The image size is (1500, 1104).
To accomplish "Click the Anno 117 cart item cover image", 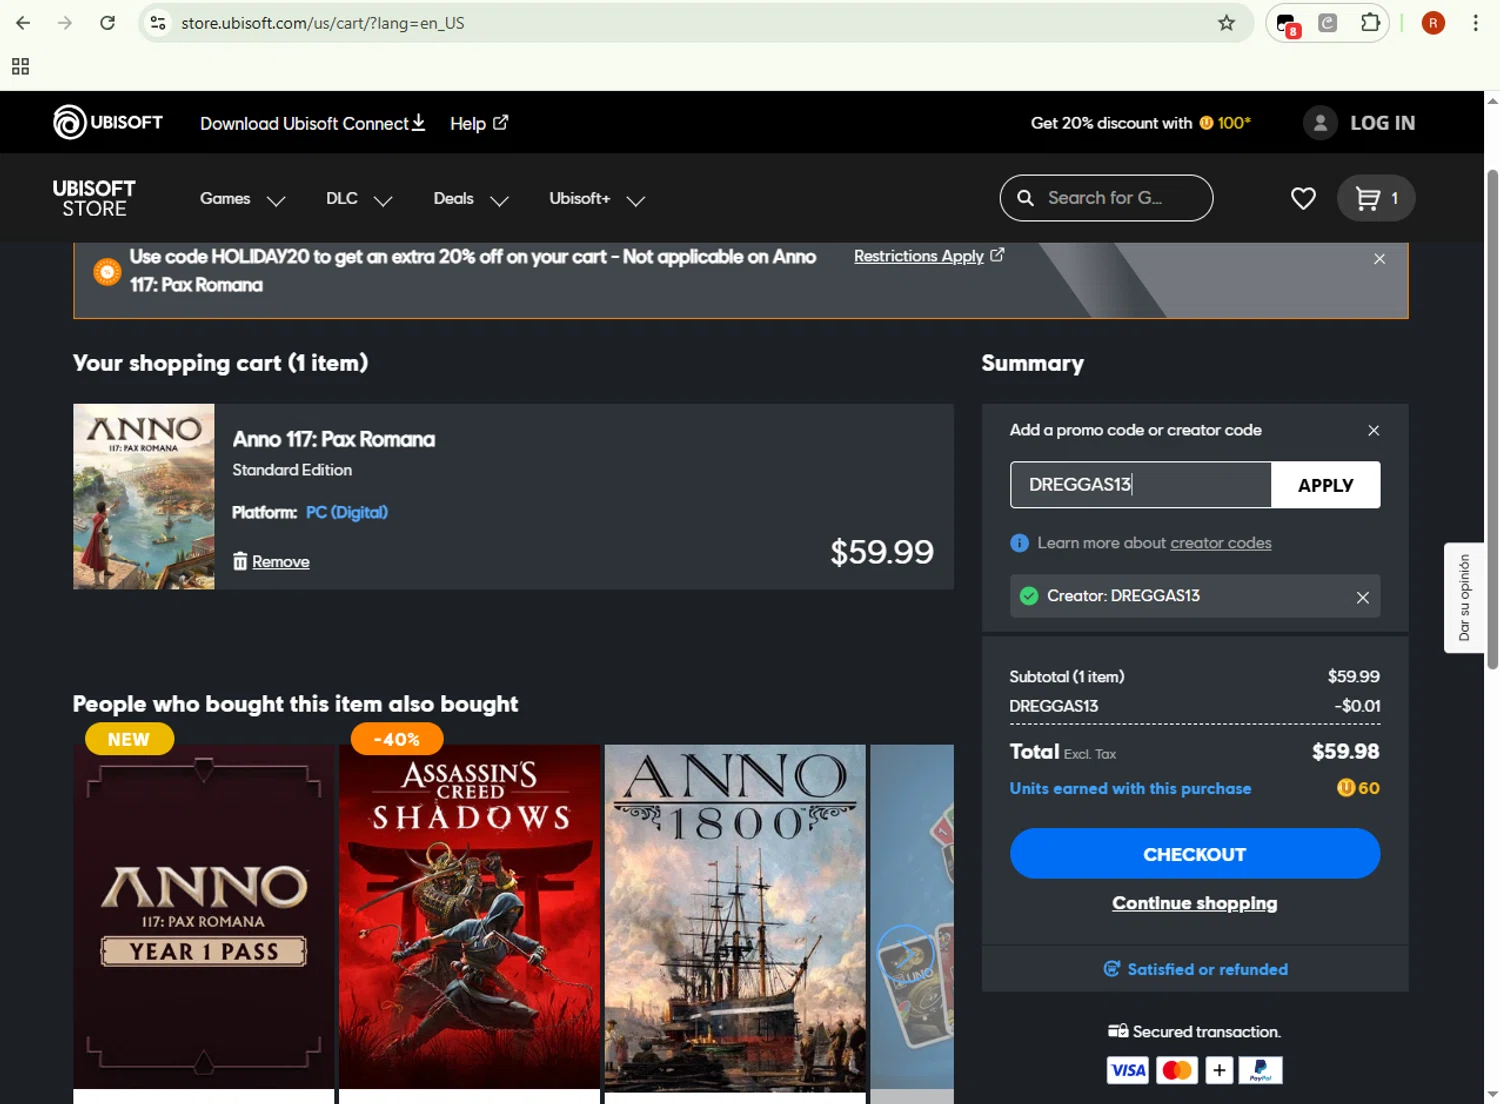I will pyautogui.click(x=144, y=496).
